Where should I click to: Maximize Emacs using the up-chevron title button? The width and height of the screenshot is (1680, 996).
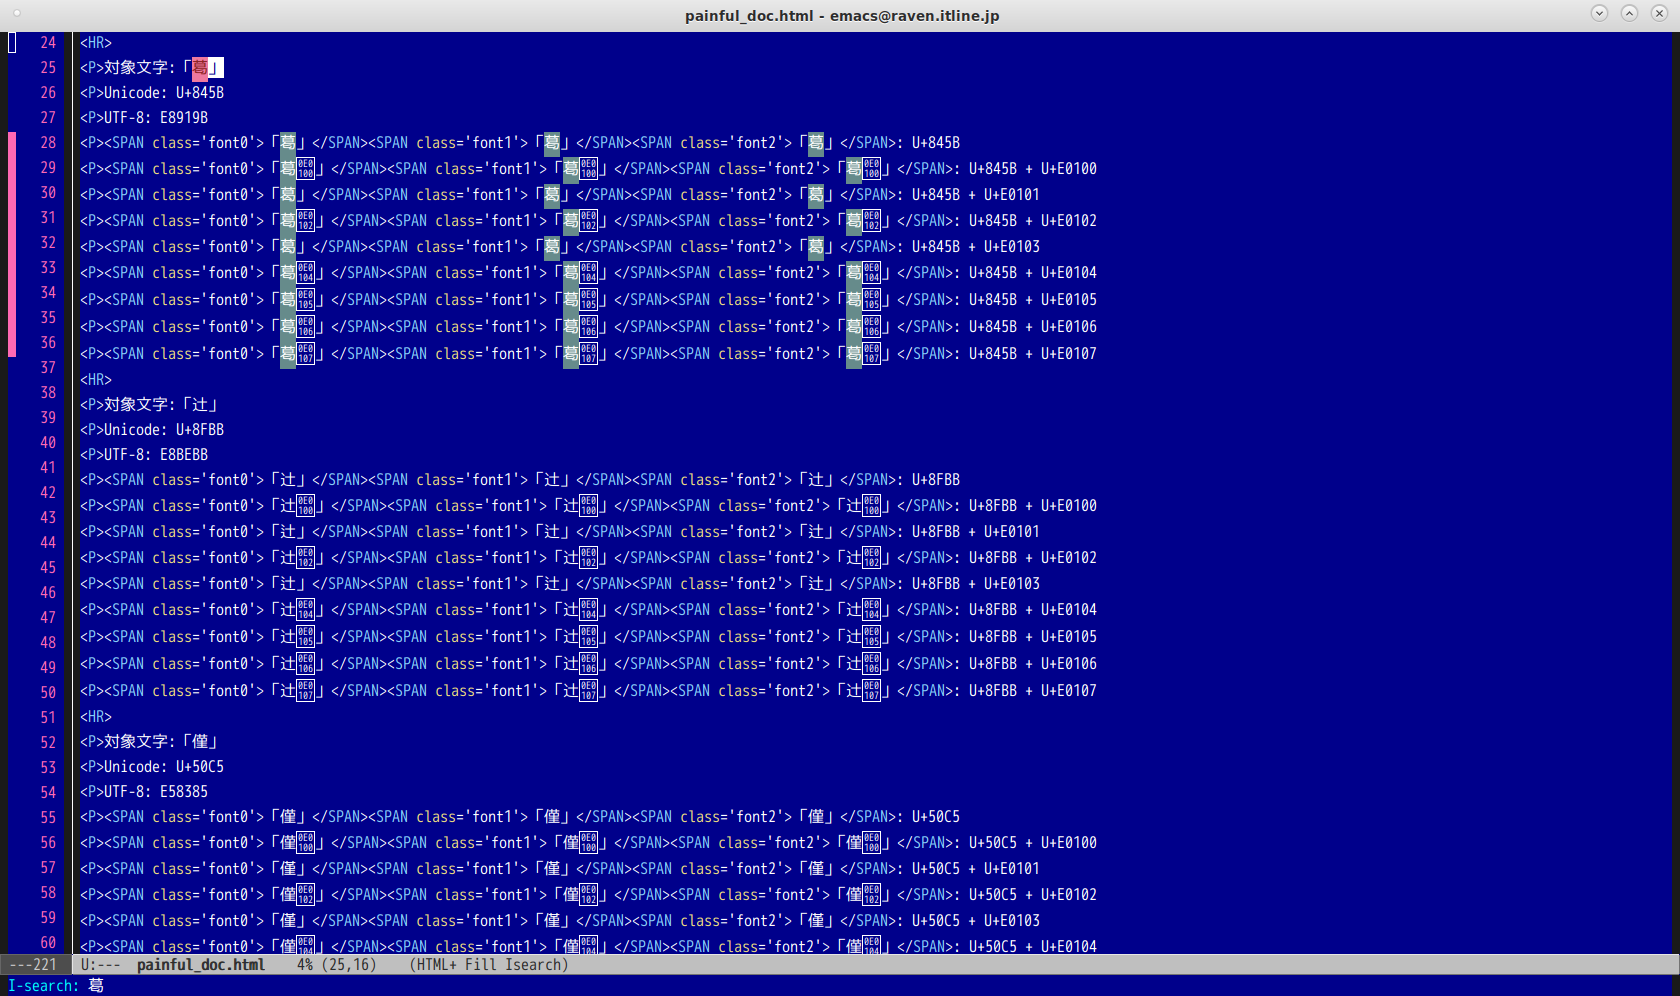coord(1629,13)
